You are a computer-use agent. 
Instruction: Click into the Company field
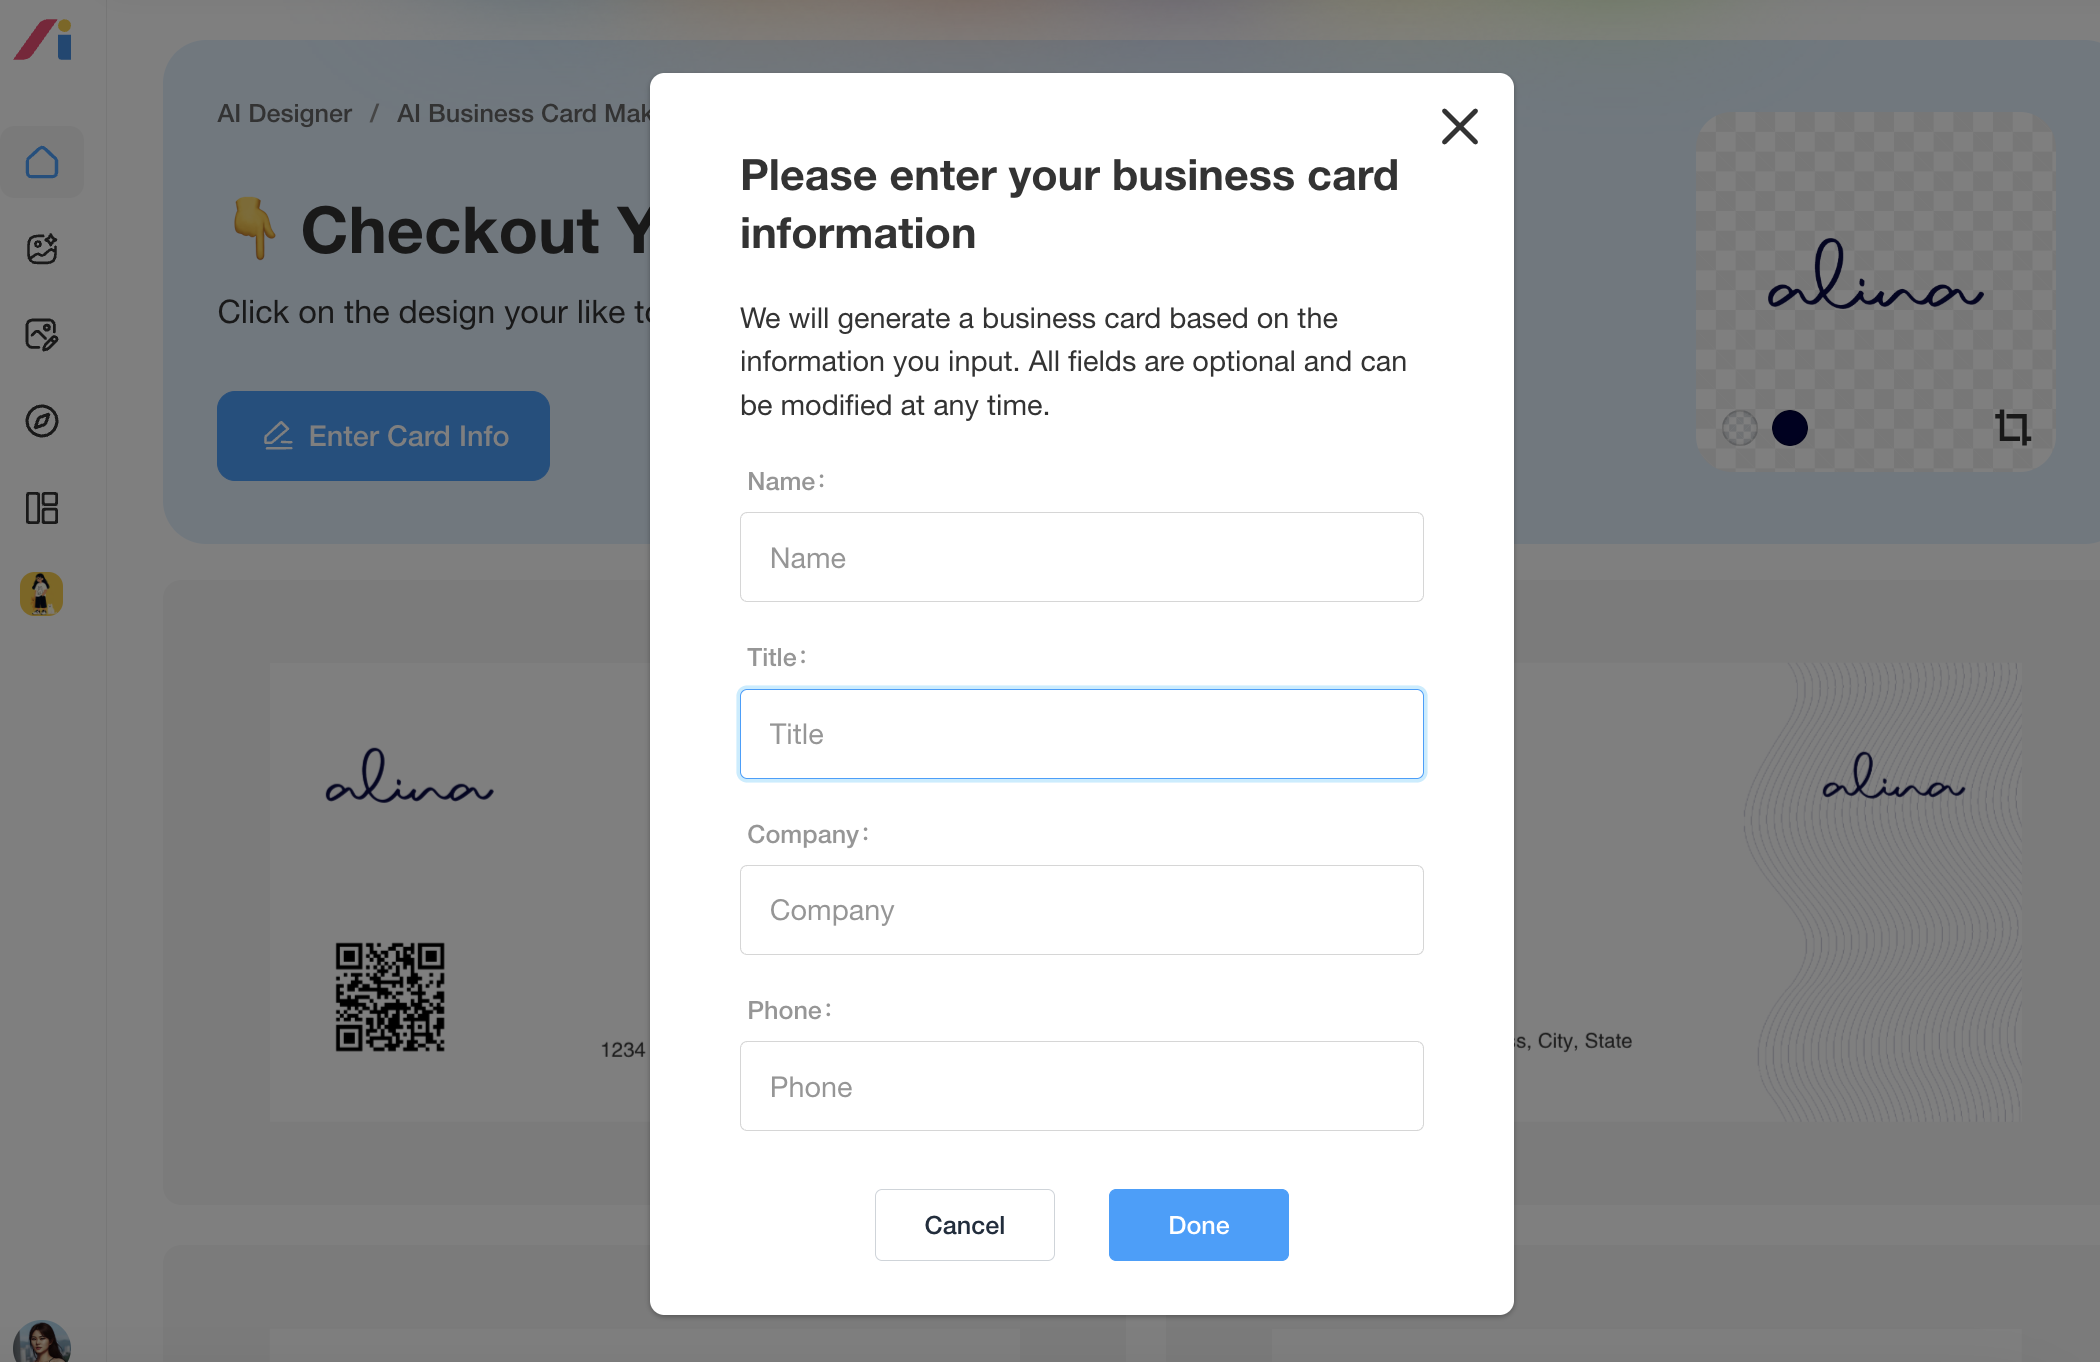point(1081,910)
